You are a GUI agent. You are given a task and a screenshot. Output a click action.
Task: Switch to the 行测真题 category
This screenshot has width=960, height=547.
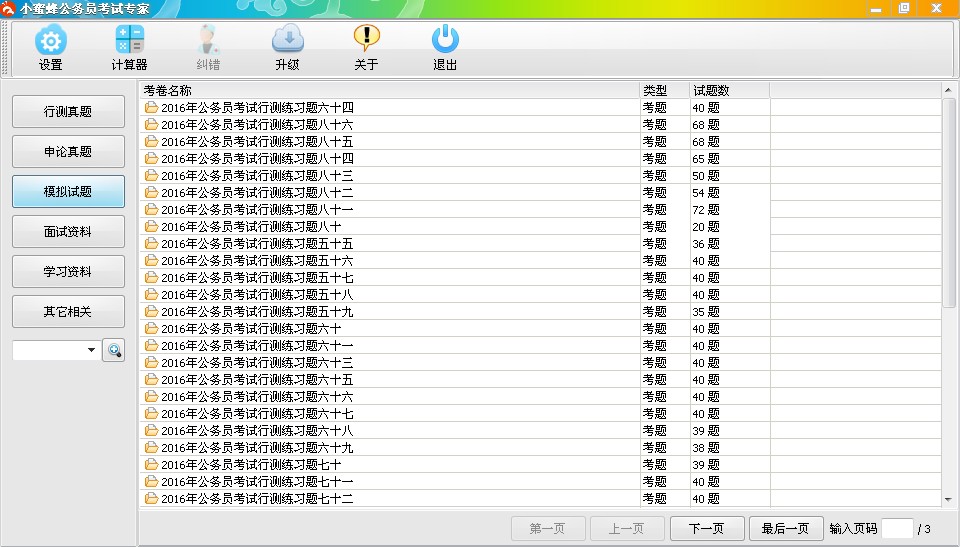[68, 111]
